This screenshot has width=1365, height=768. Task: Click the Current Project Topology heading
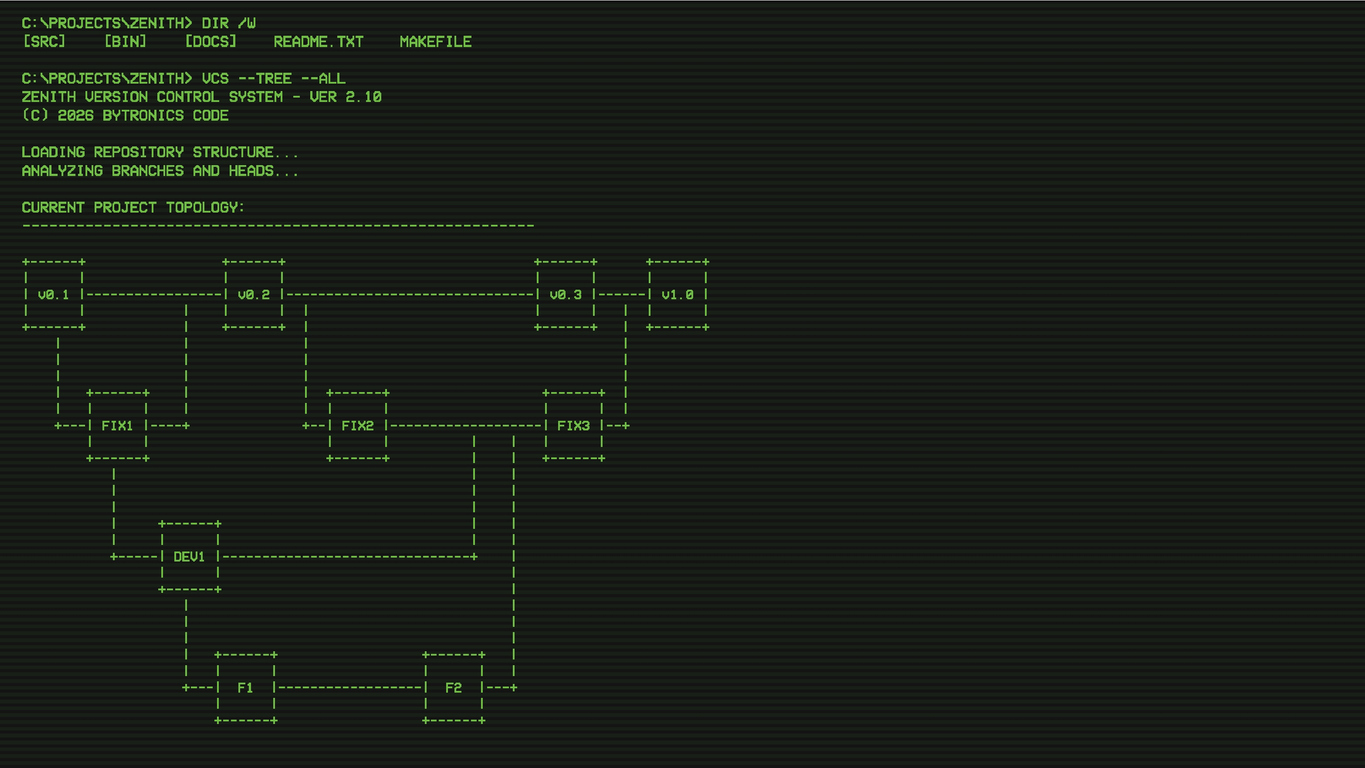pos(133,207)
